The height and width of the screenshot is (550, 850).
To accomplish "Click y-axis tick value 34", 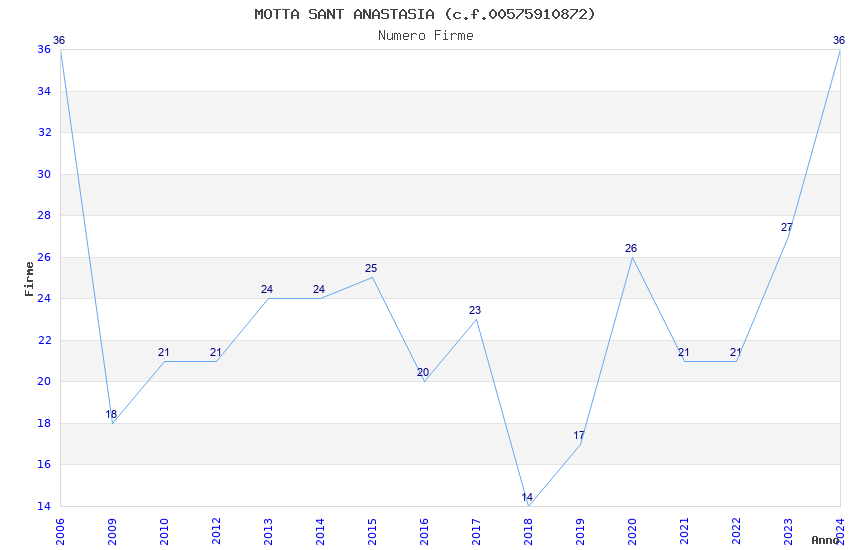I will tap(44, 91).
